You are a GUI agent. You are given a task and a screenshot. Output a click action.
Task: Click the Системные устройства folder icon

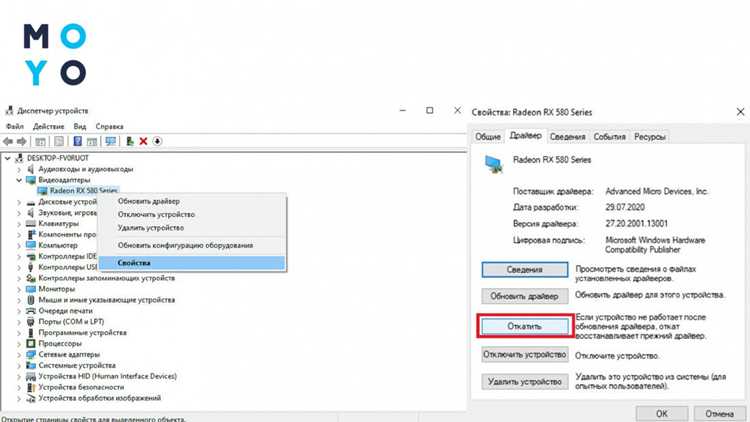(31, 366)
